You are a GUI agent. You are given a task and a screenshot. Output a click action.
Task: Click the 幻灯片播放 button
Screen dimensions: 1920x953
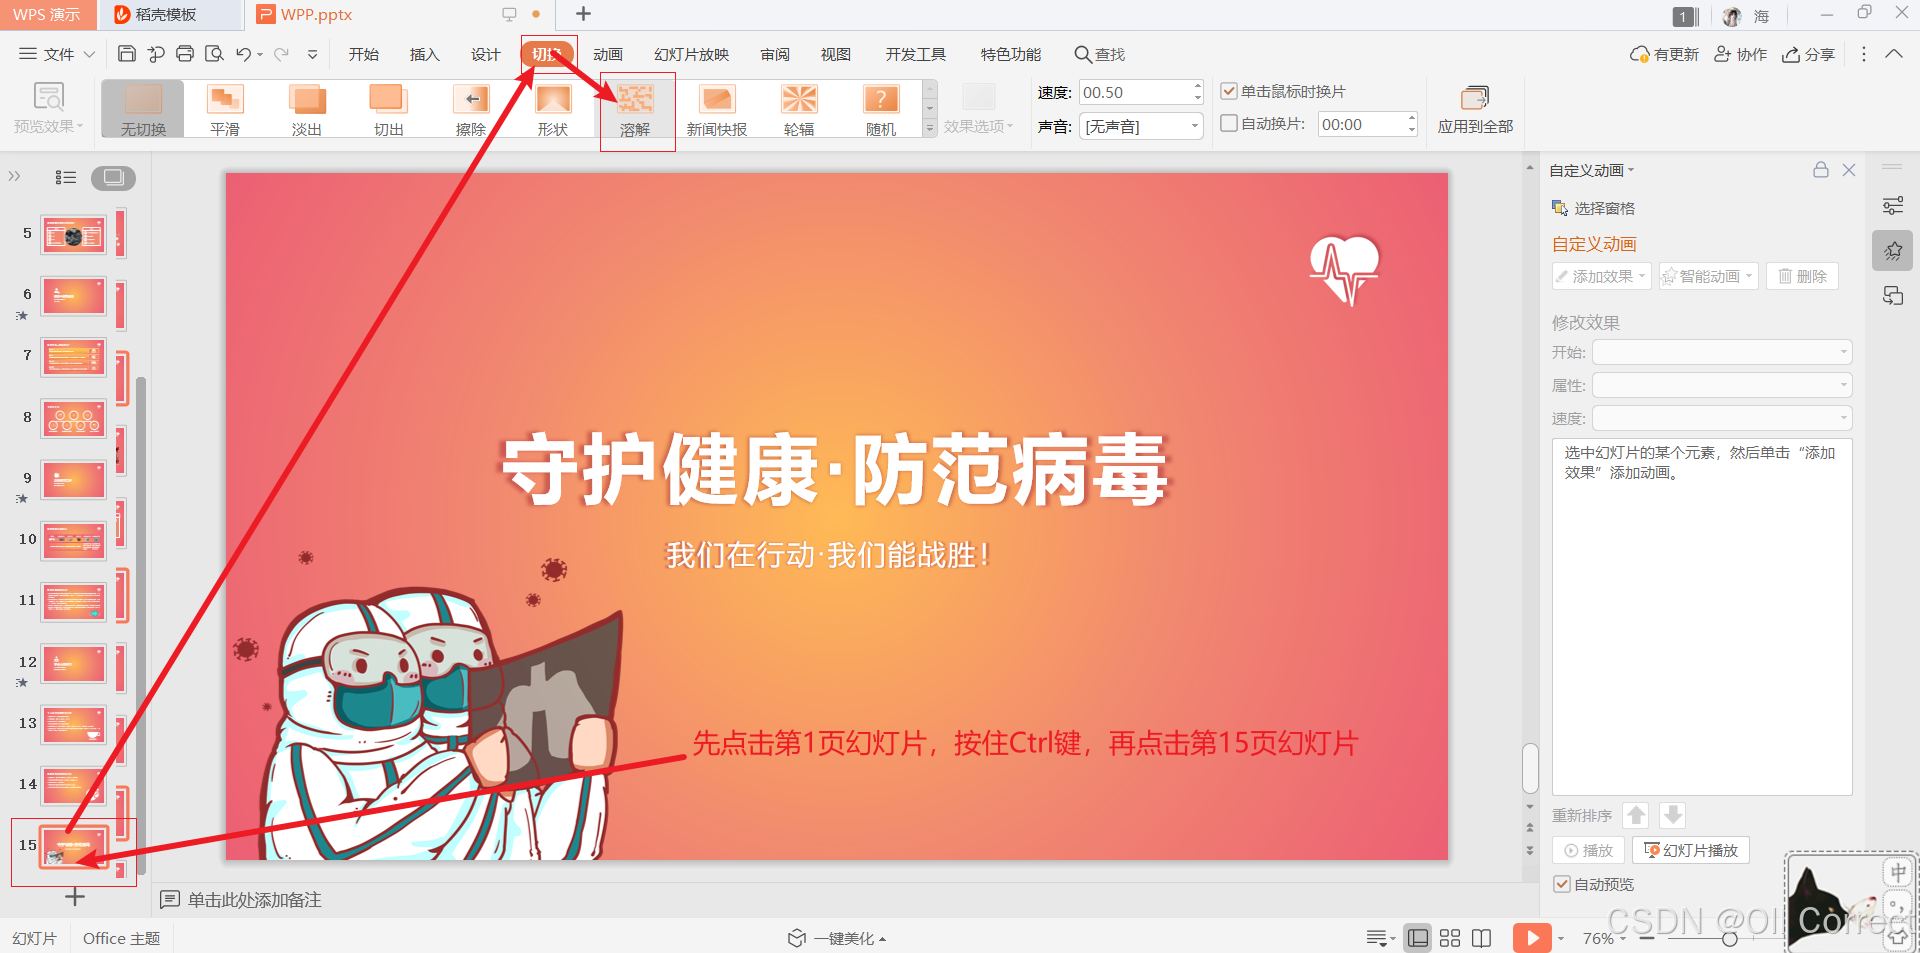[1691, 850]
